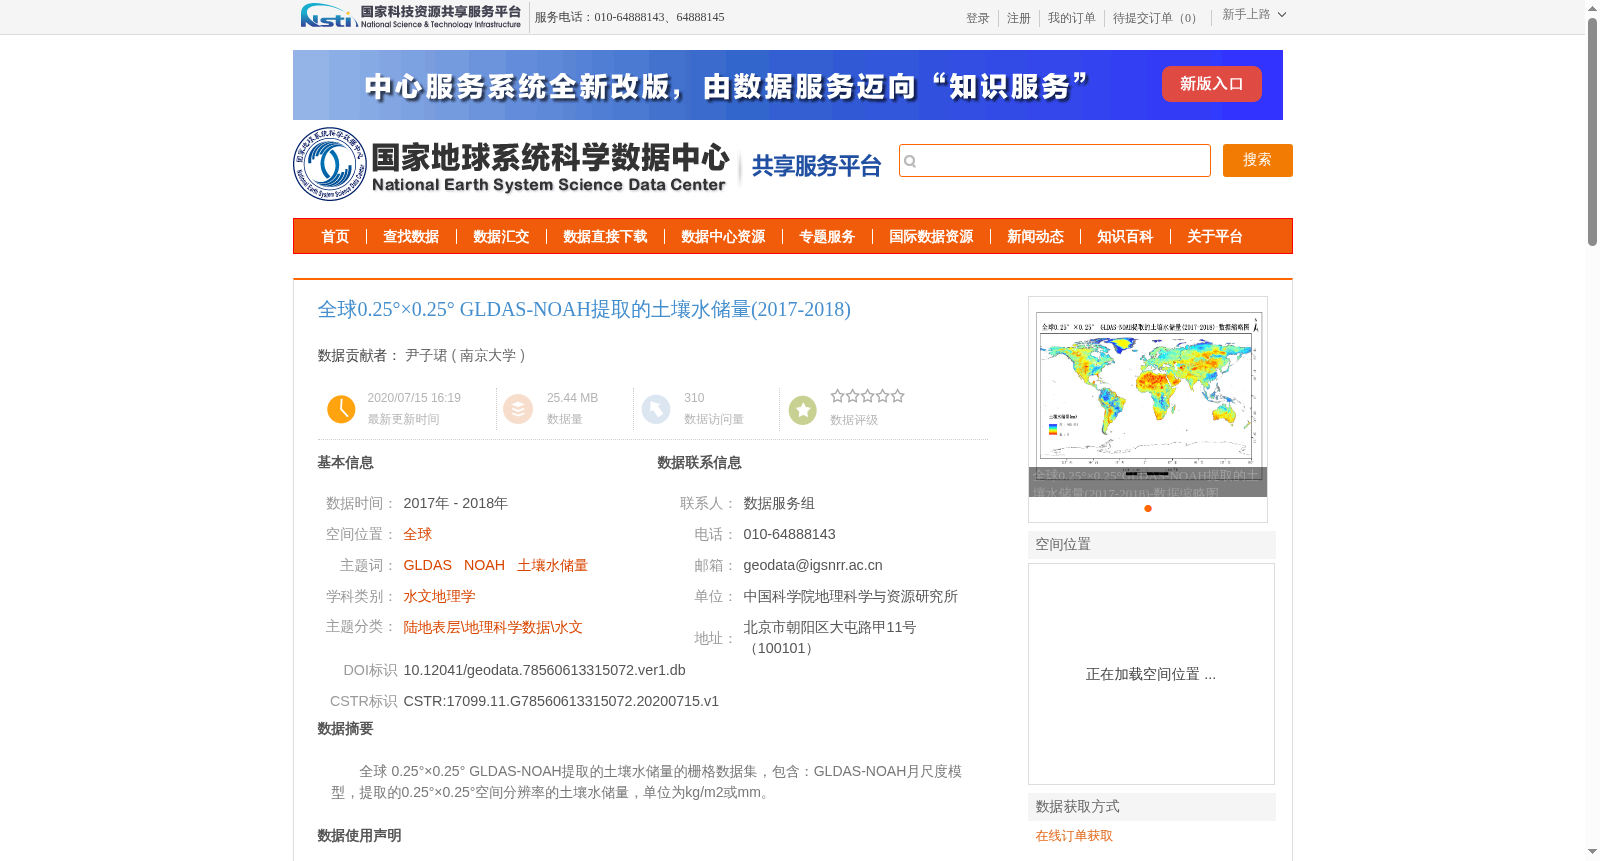1600x861 pixels.
Task: Open the 首页 menu item
Action: point(335,237)
